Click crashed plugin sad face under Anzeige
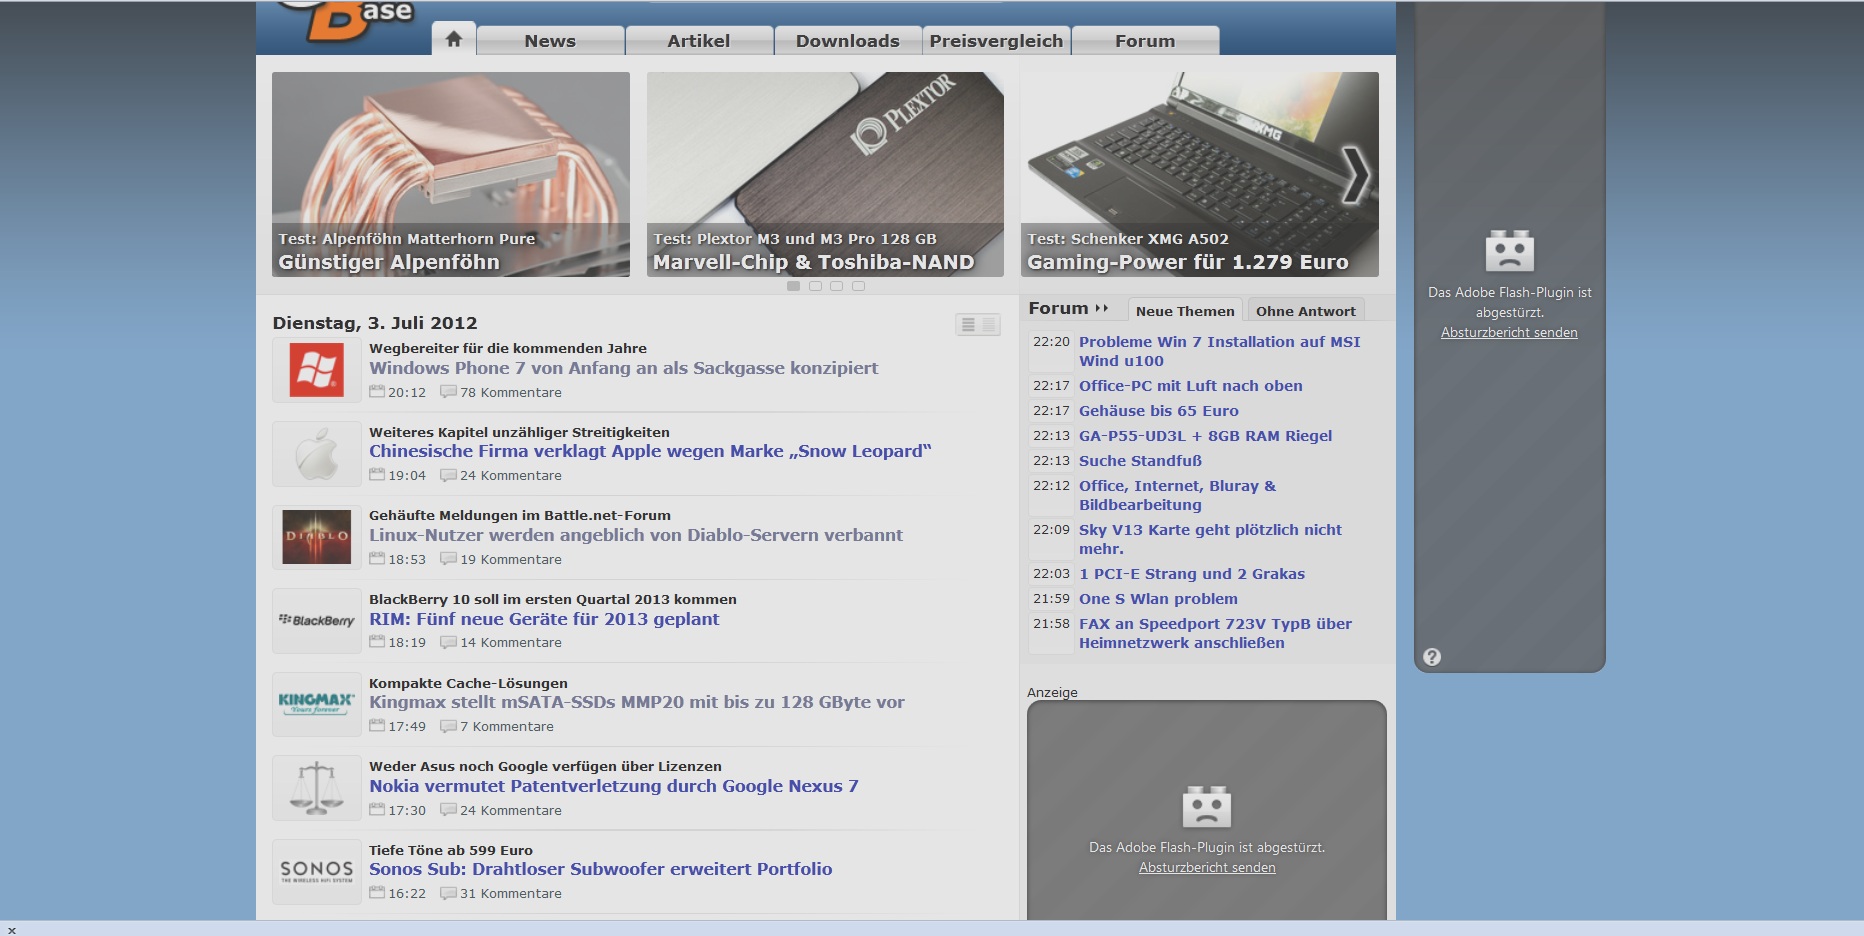The height and width of the screenshot is (936, 1864). [1207, 807]
